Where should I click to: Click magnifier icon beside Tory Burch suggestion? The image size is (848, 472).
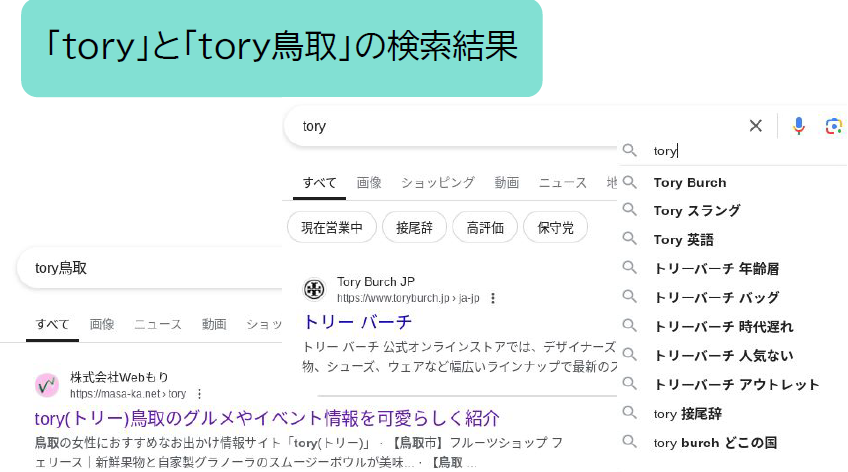(629, 182)
